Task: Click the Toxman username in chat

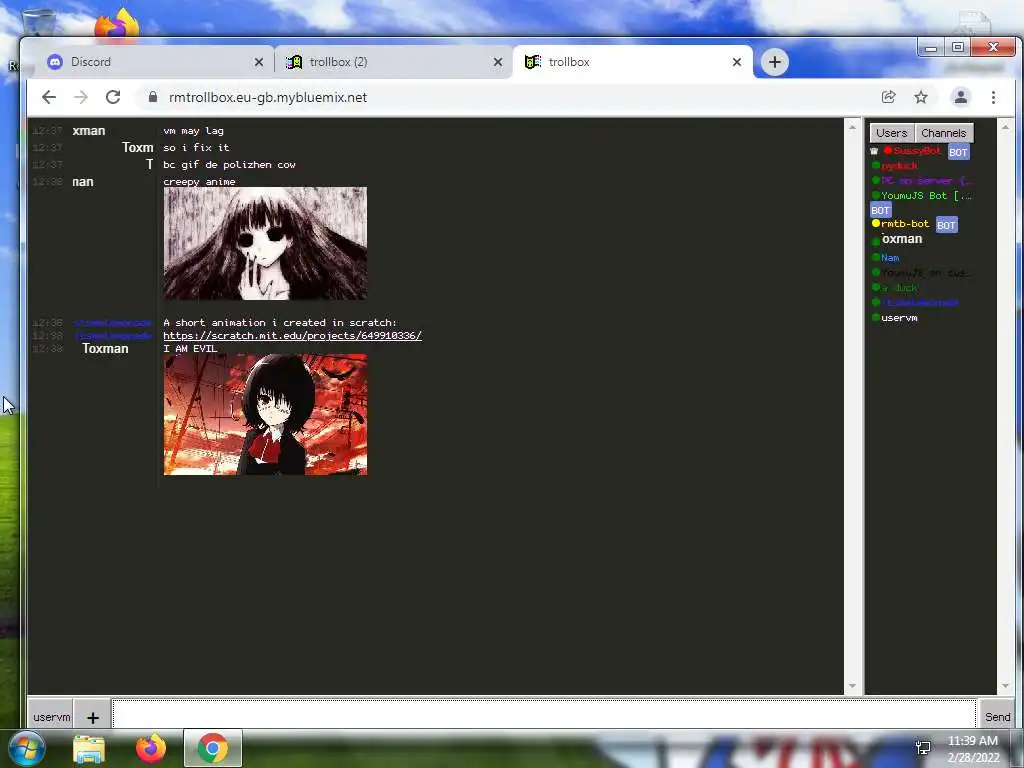Action: [x=105, y=349]
